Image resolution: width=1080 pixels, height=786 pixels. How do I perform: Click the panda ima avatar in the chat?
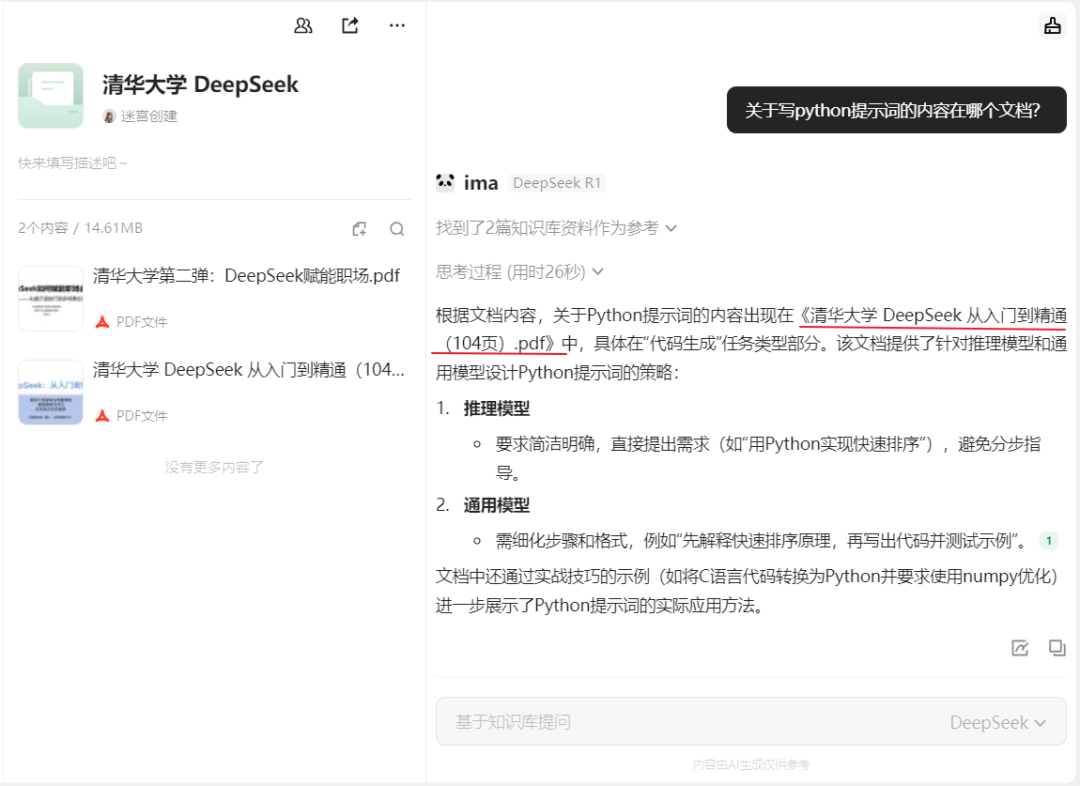pyautogui.click(x=448, y=182)
